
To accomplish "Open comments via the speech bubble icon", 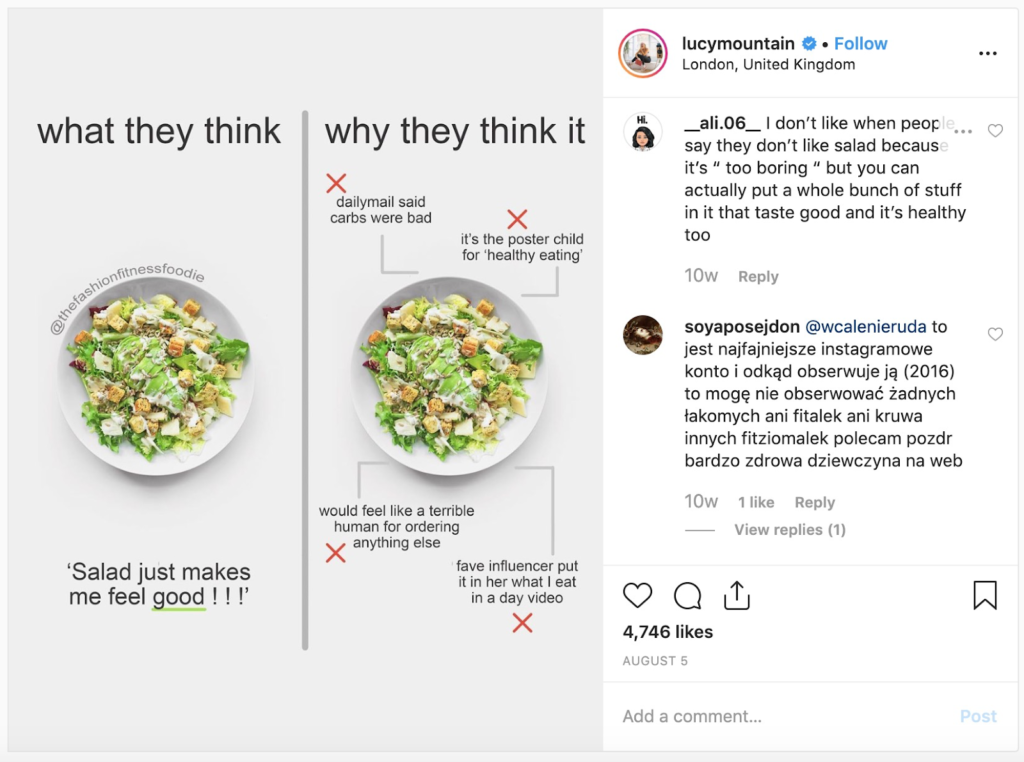I will pos(688,595).
